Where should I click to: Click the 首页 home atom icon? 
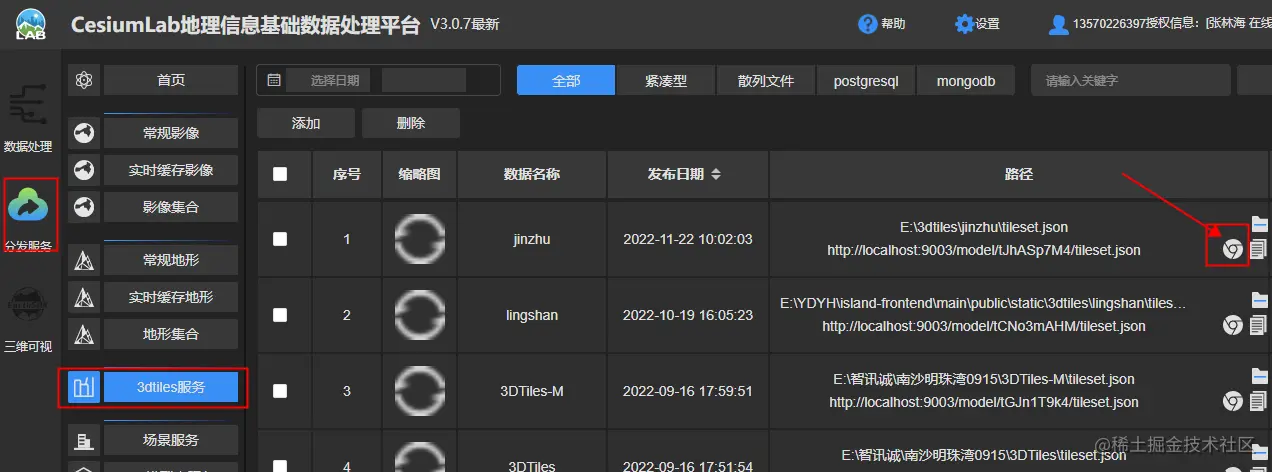point(84,80)
